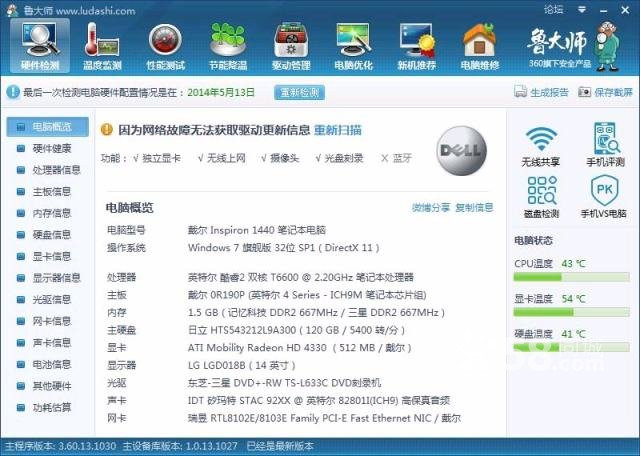Image resolution: width=640 pixels, height=456 pixels.
Task: Open the 温度监测 temperature monitor
Action: point(102,46)
